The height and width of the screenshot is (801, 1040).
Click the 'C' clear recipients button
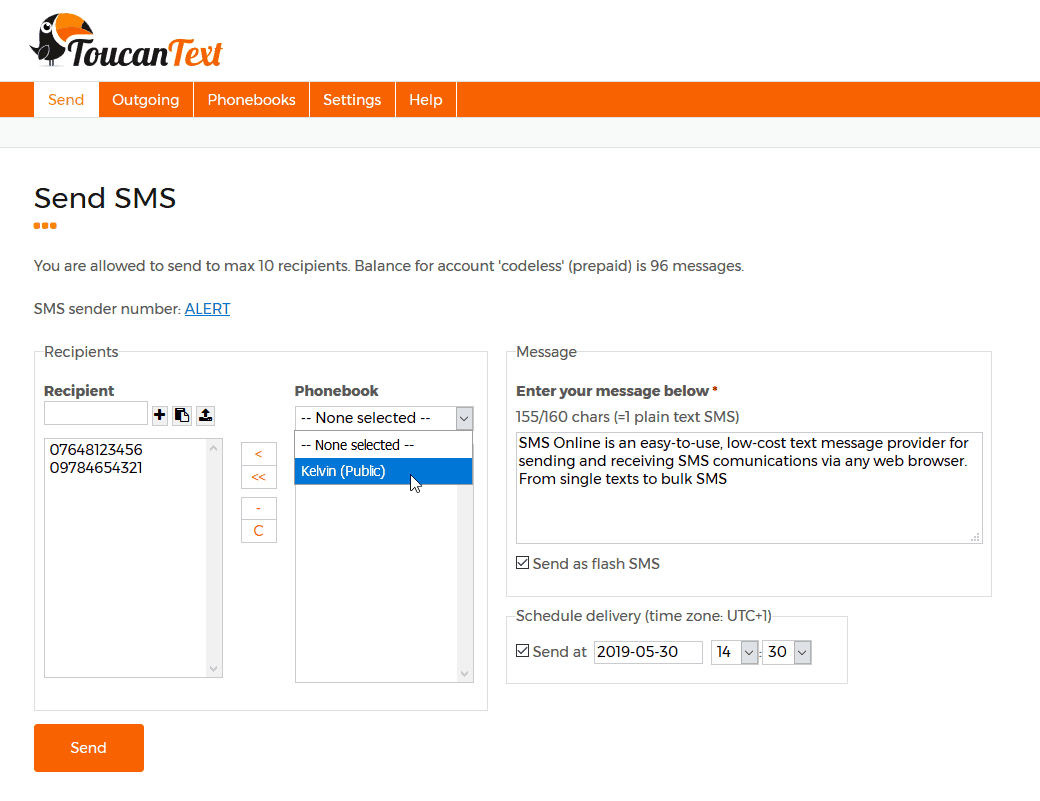click(258, 531)
